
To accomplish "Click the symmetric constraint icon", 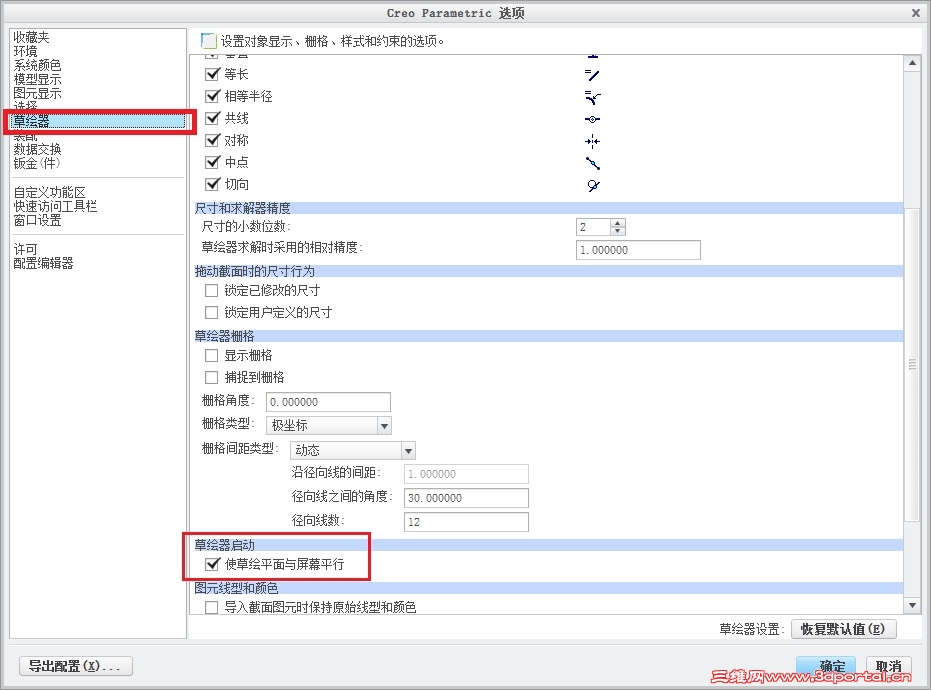I will point(593,141).
